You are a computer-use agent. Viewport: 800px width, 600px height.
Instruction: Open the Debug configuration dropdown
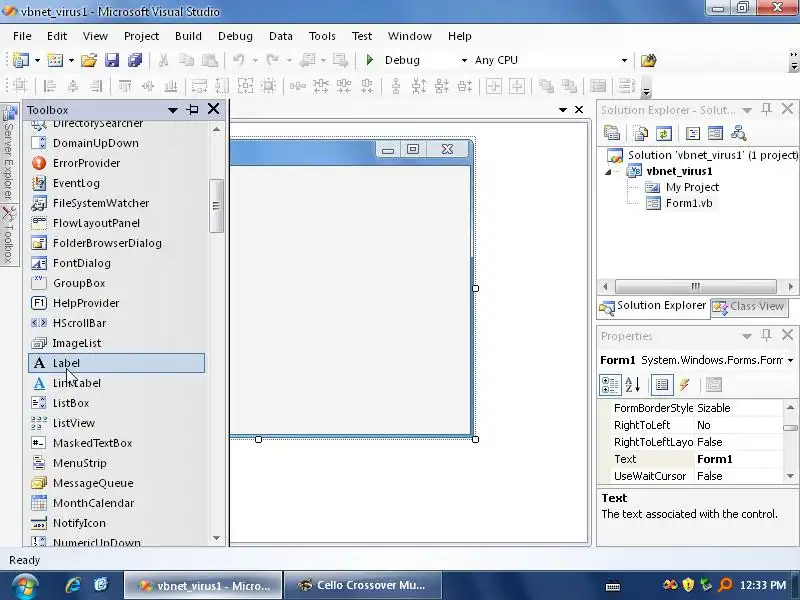pos(464,60)
